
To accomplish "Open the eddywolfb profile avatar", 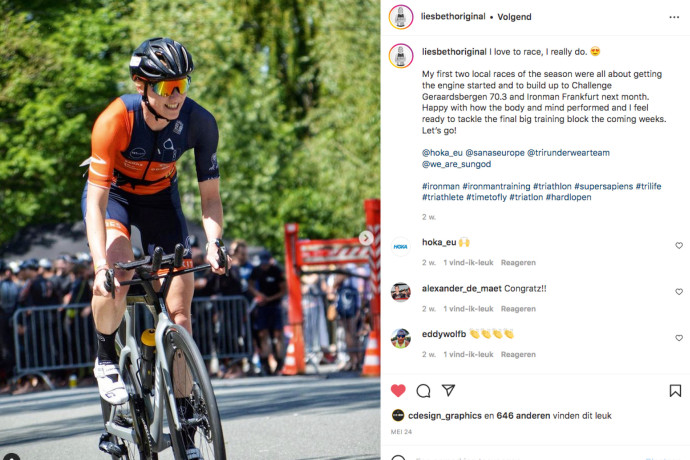I will [400, 338].
